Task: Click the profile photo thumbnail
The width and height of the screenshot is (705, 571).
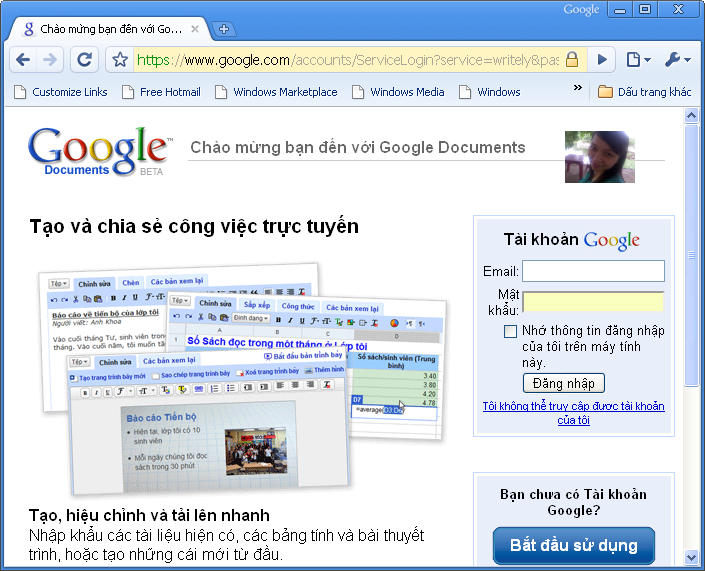Action: pyautogui.click(x=600, y=157)
